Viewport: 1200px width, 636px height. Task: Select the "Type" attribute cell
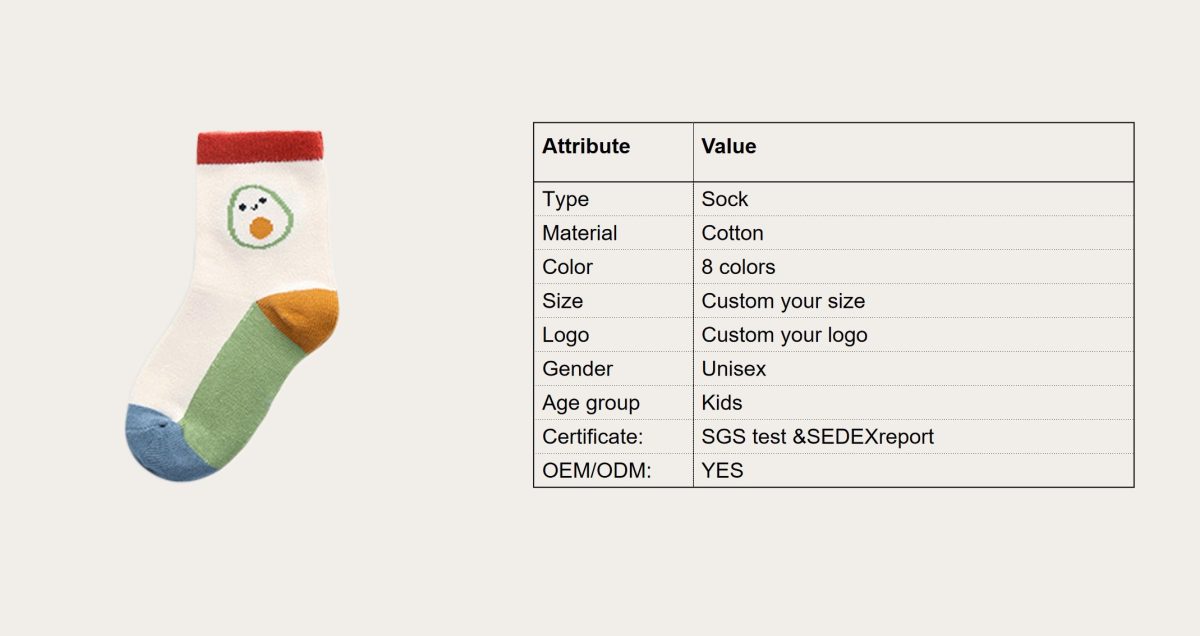(566, 199)
